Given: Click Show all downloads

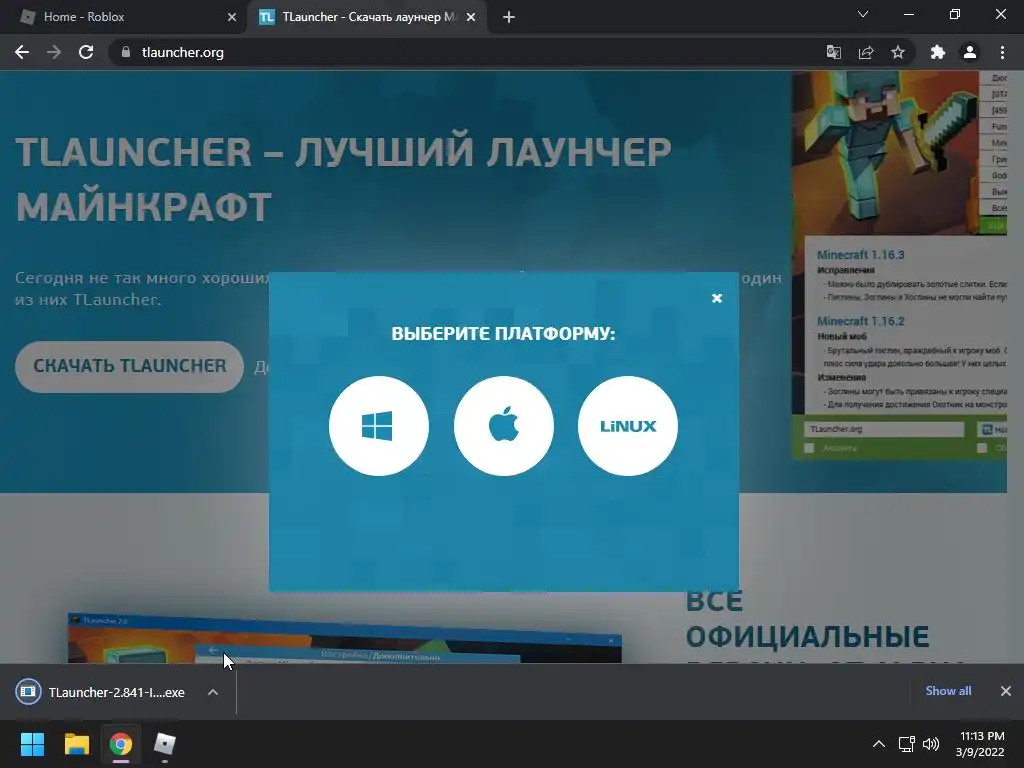Looking at the screenshot, I should (x=948, y=691).
